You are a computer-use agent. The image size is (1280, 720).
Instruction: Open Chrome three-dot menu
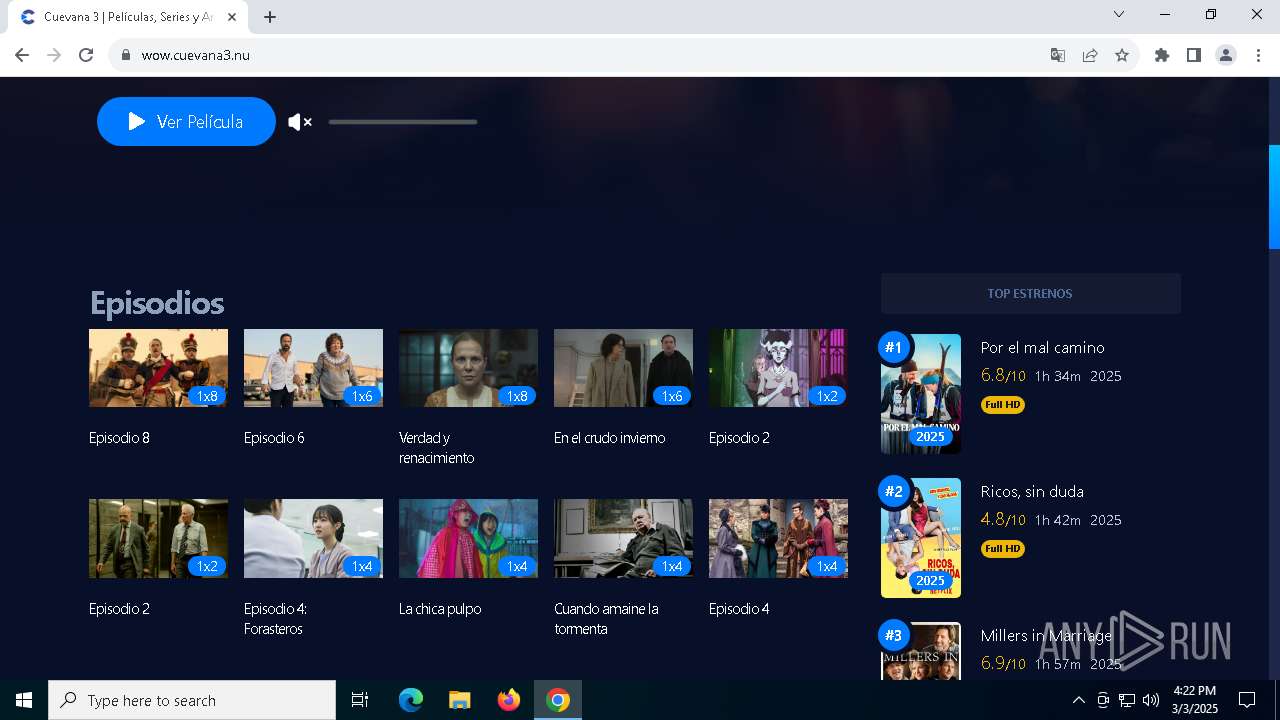pyautogui.click(x=1258, y=55)
